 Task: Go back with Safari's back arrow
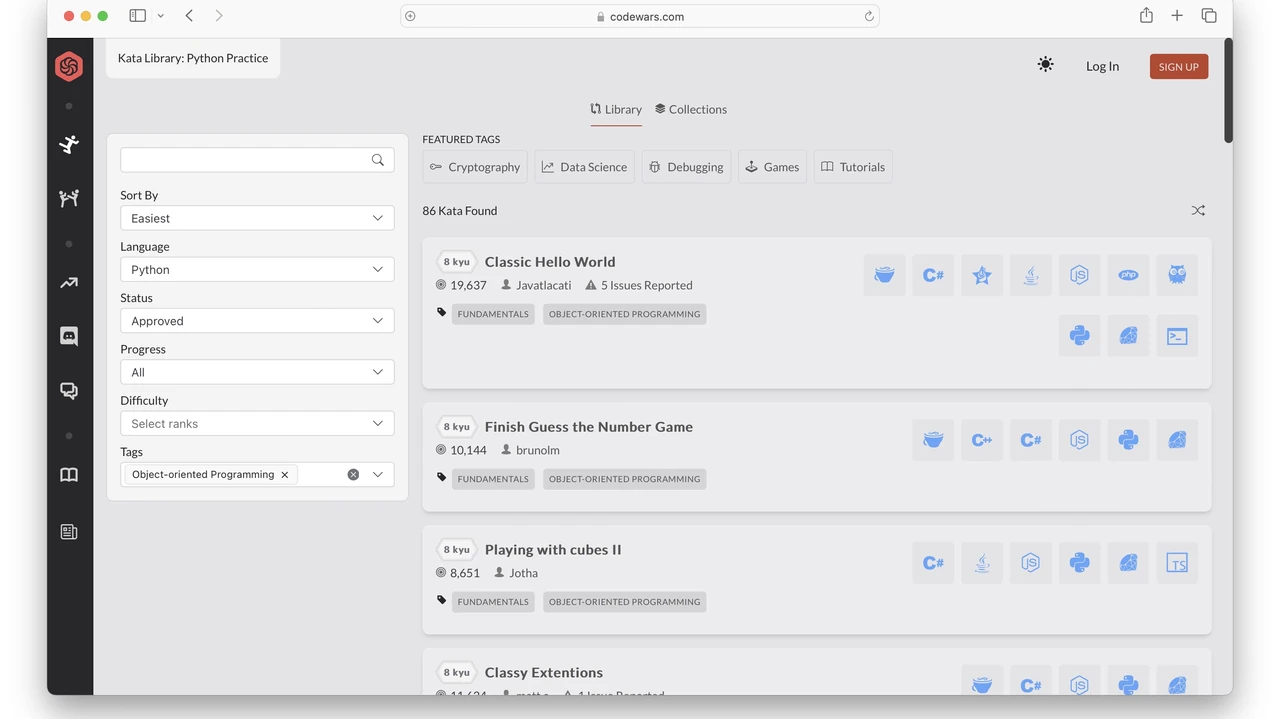[x=189, y=16]
